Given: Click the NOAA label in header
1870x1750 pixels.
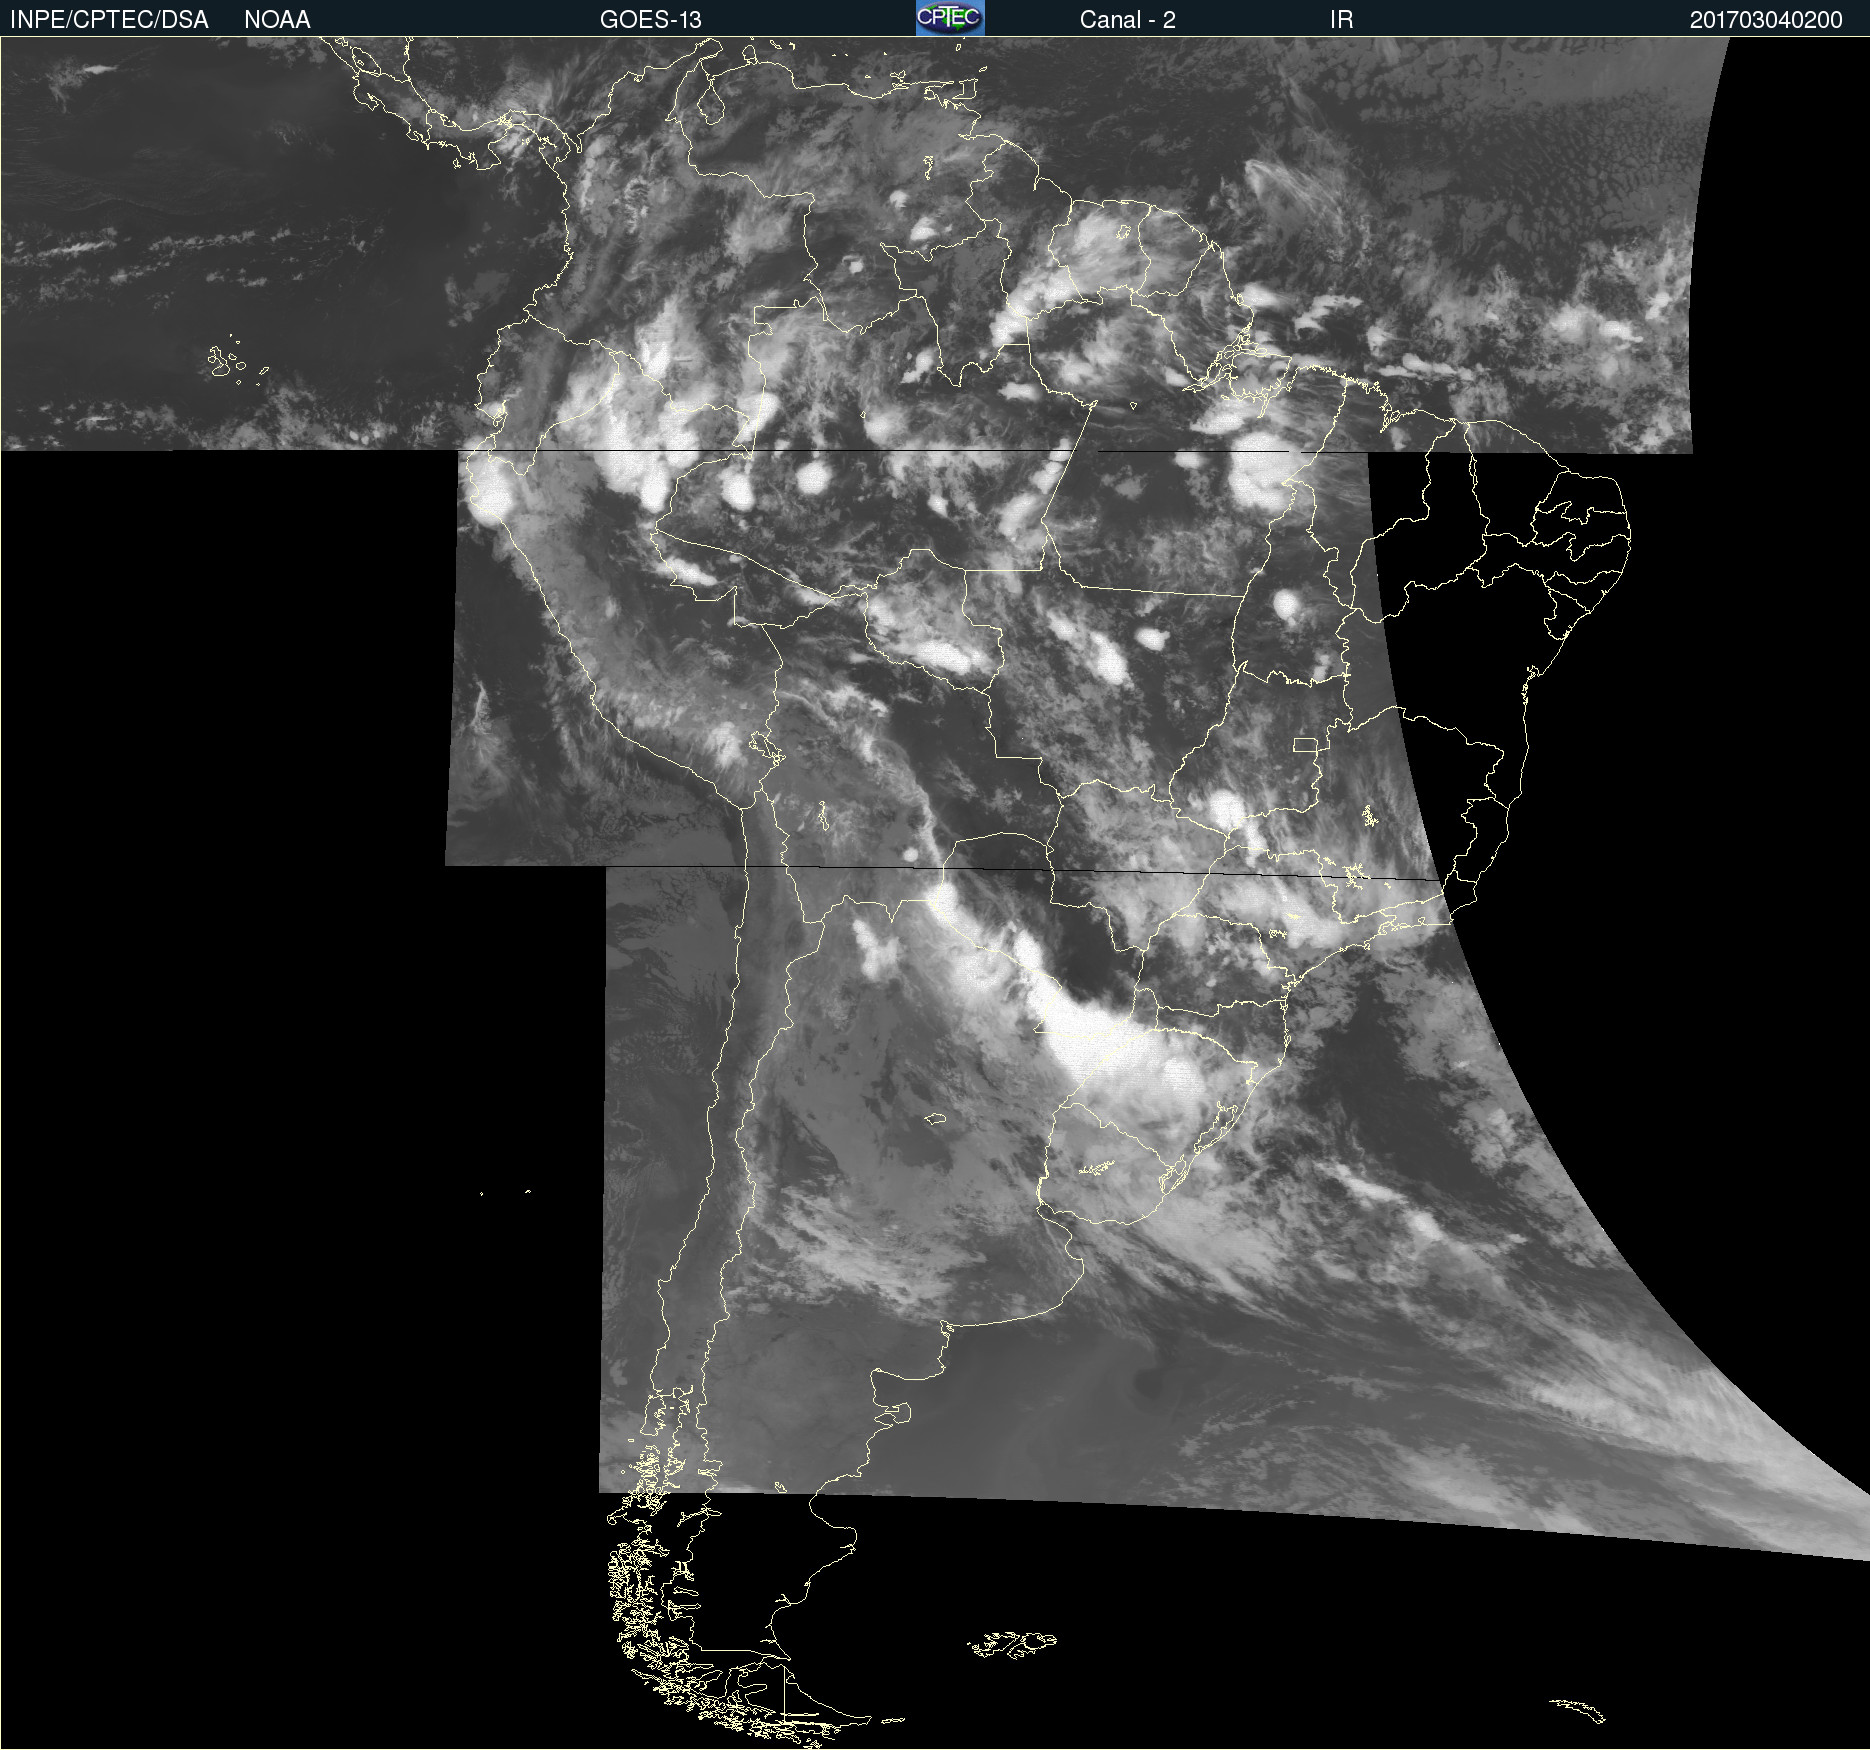Looking at the screenshot, I should 277,20.
